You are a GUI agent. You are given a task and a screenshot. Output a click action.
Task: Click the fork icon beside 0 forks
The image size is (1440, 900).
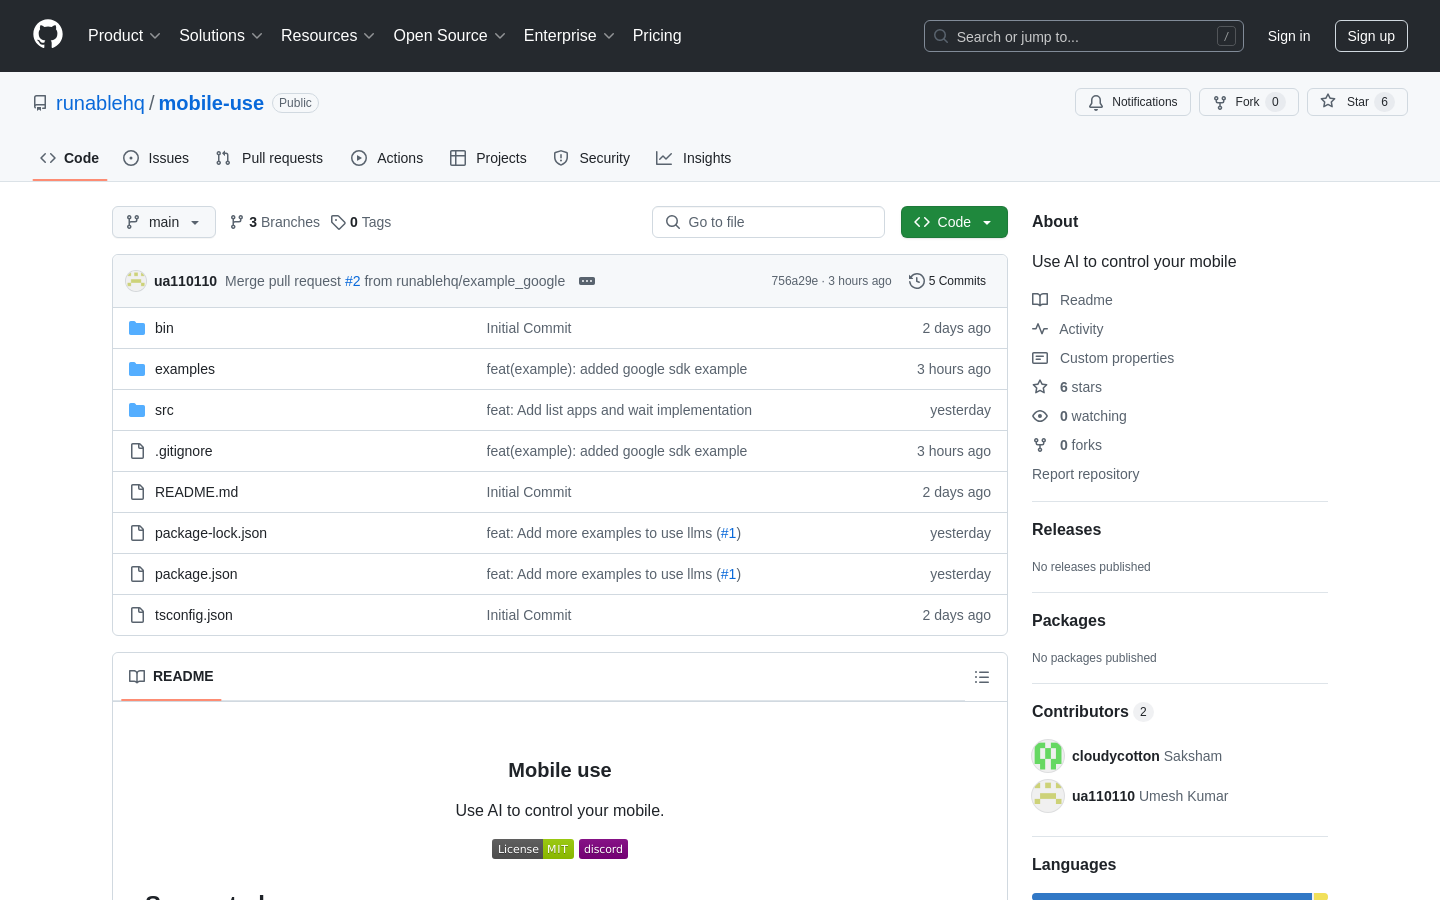click(x=1040, y=445)
